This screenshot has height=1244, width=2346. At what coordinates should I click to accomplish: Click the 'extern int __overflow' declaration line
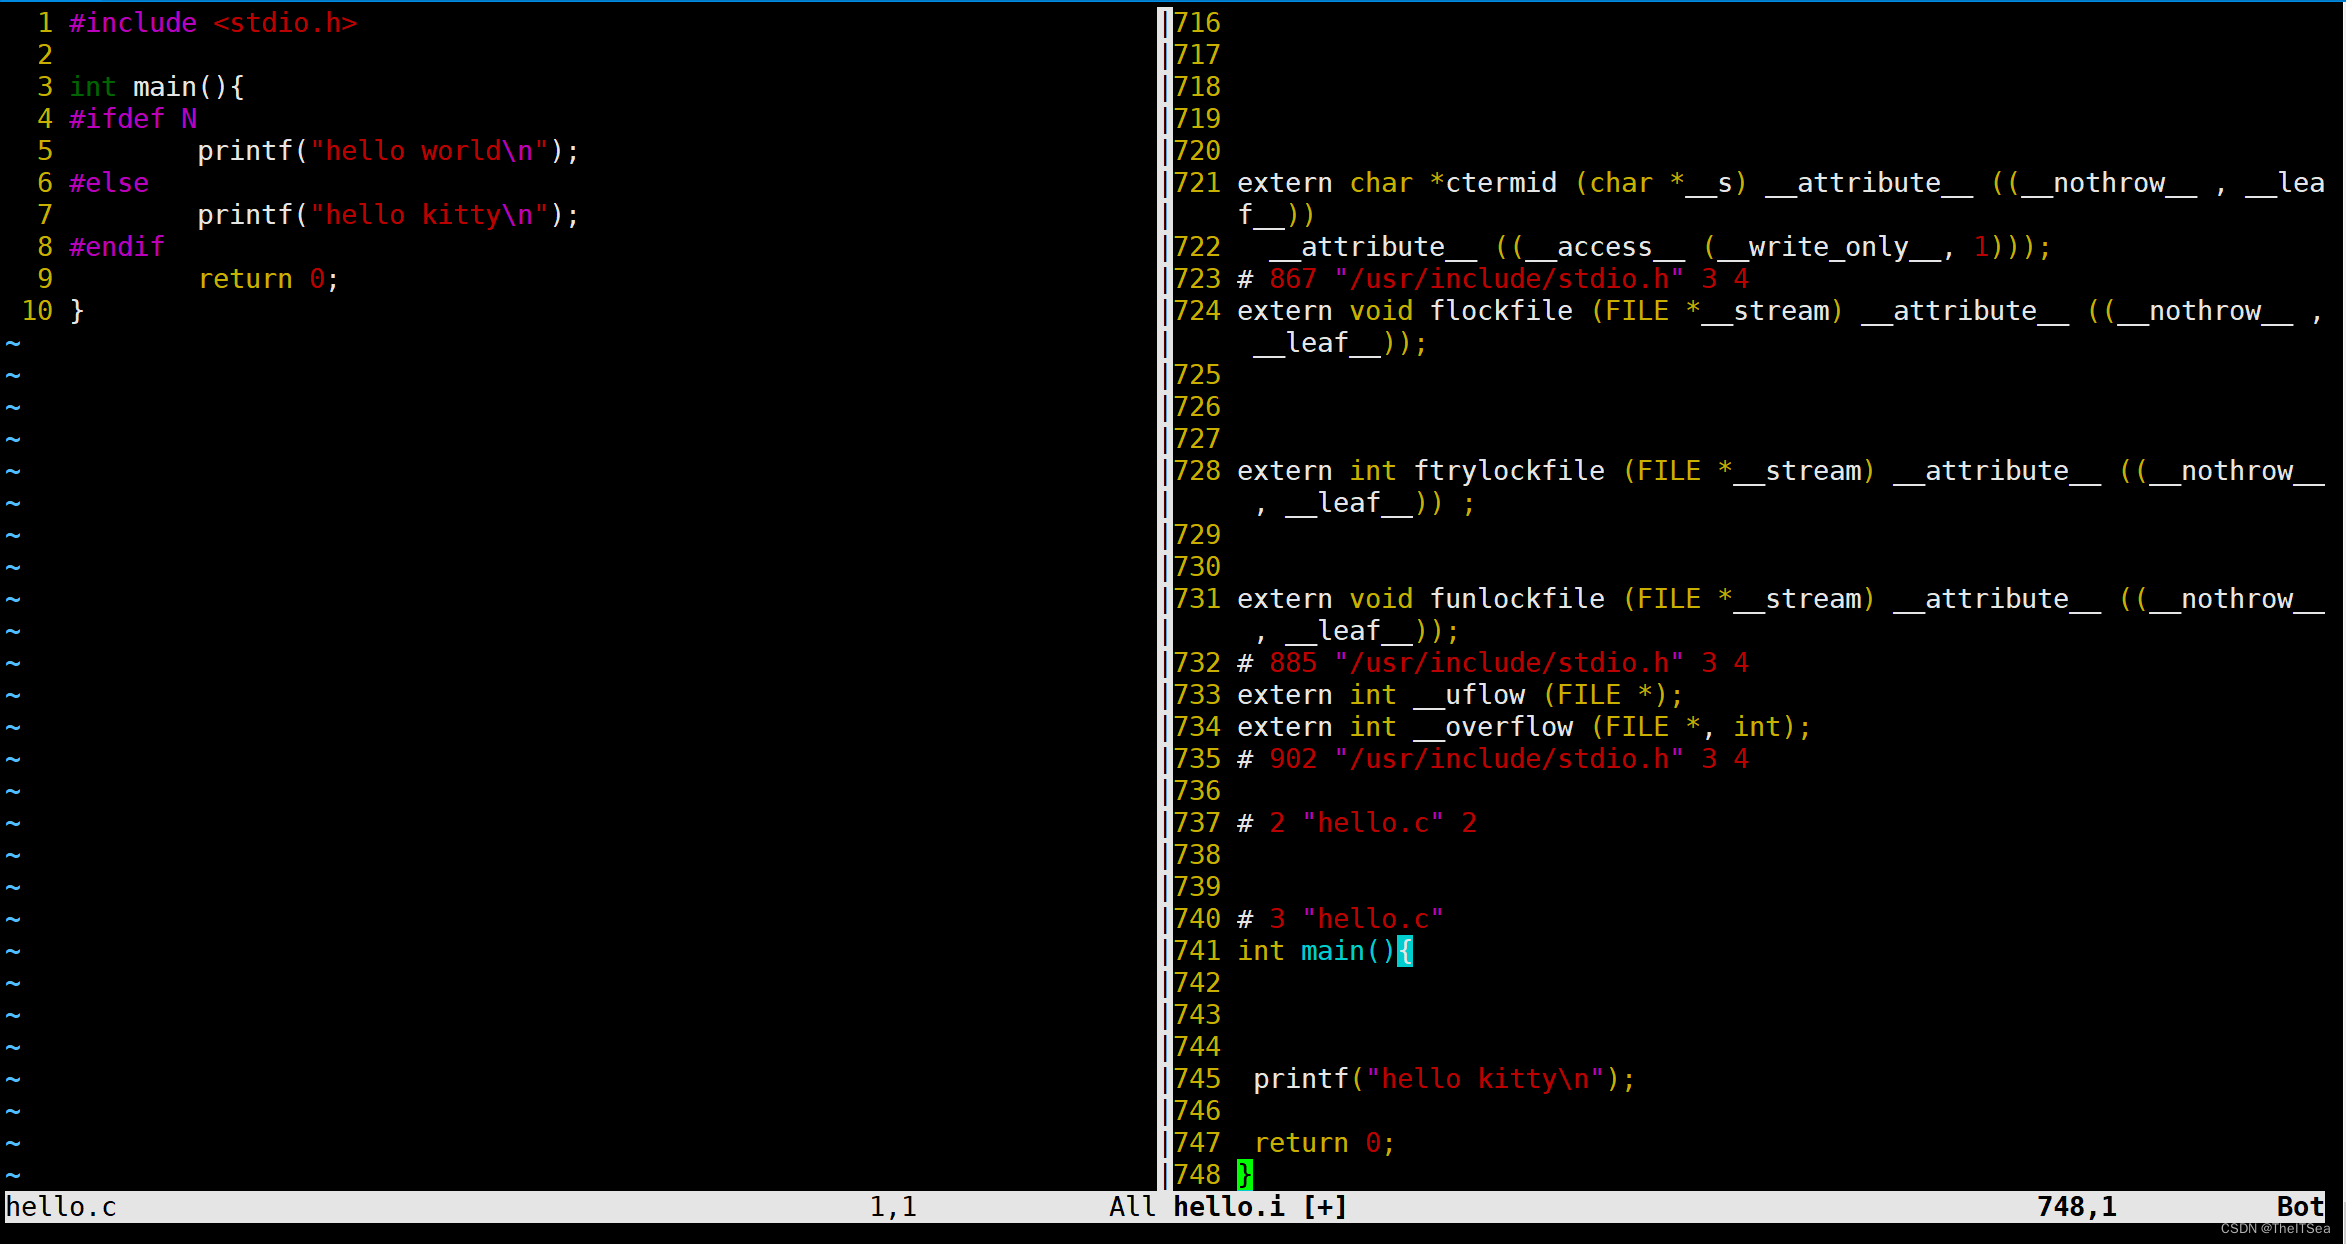[1524, 726]
